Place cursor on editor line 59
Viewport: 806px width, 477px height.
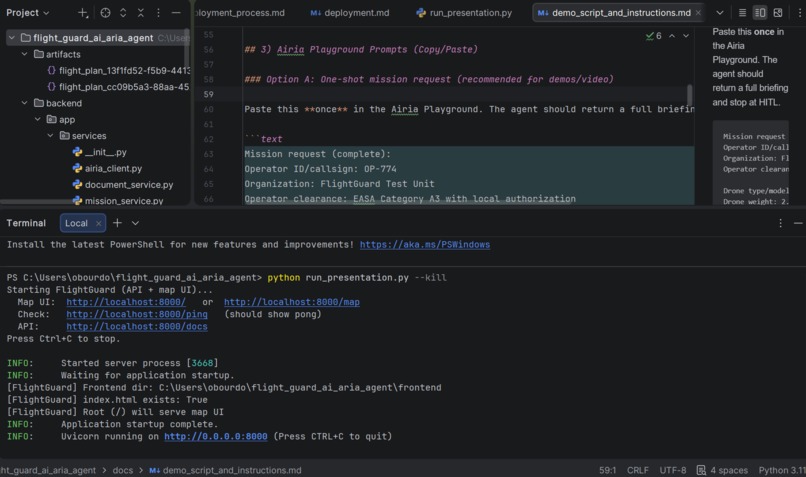(x=468, y=95)
